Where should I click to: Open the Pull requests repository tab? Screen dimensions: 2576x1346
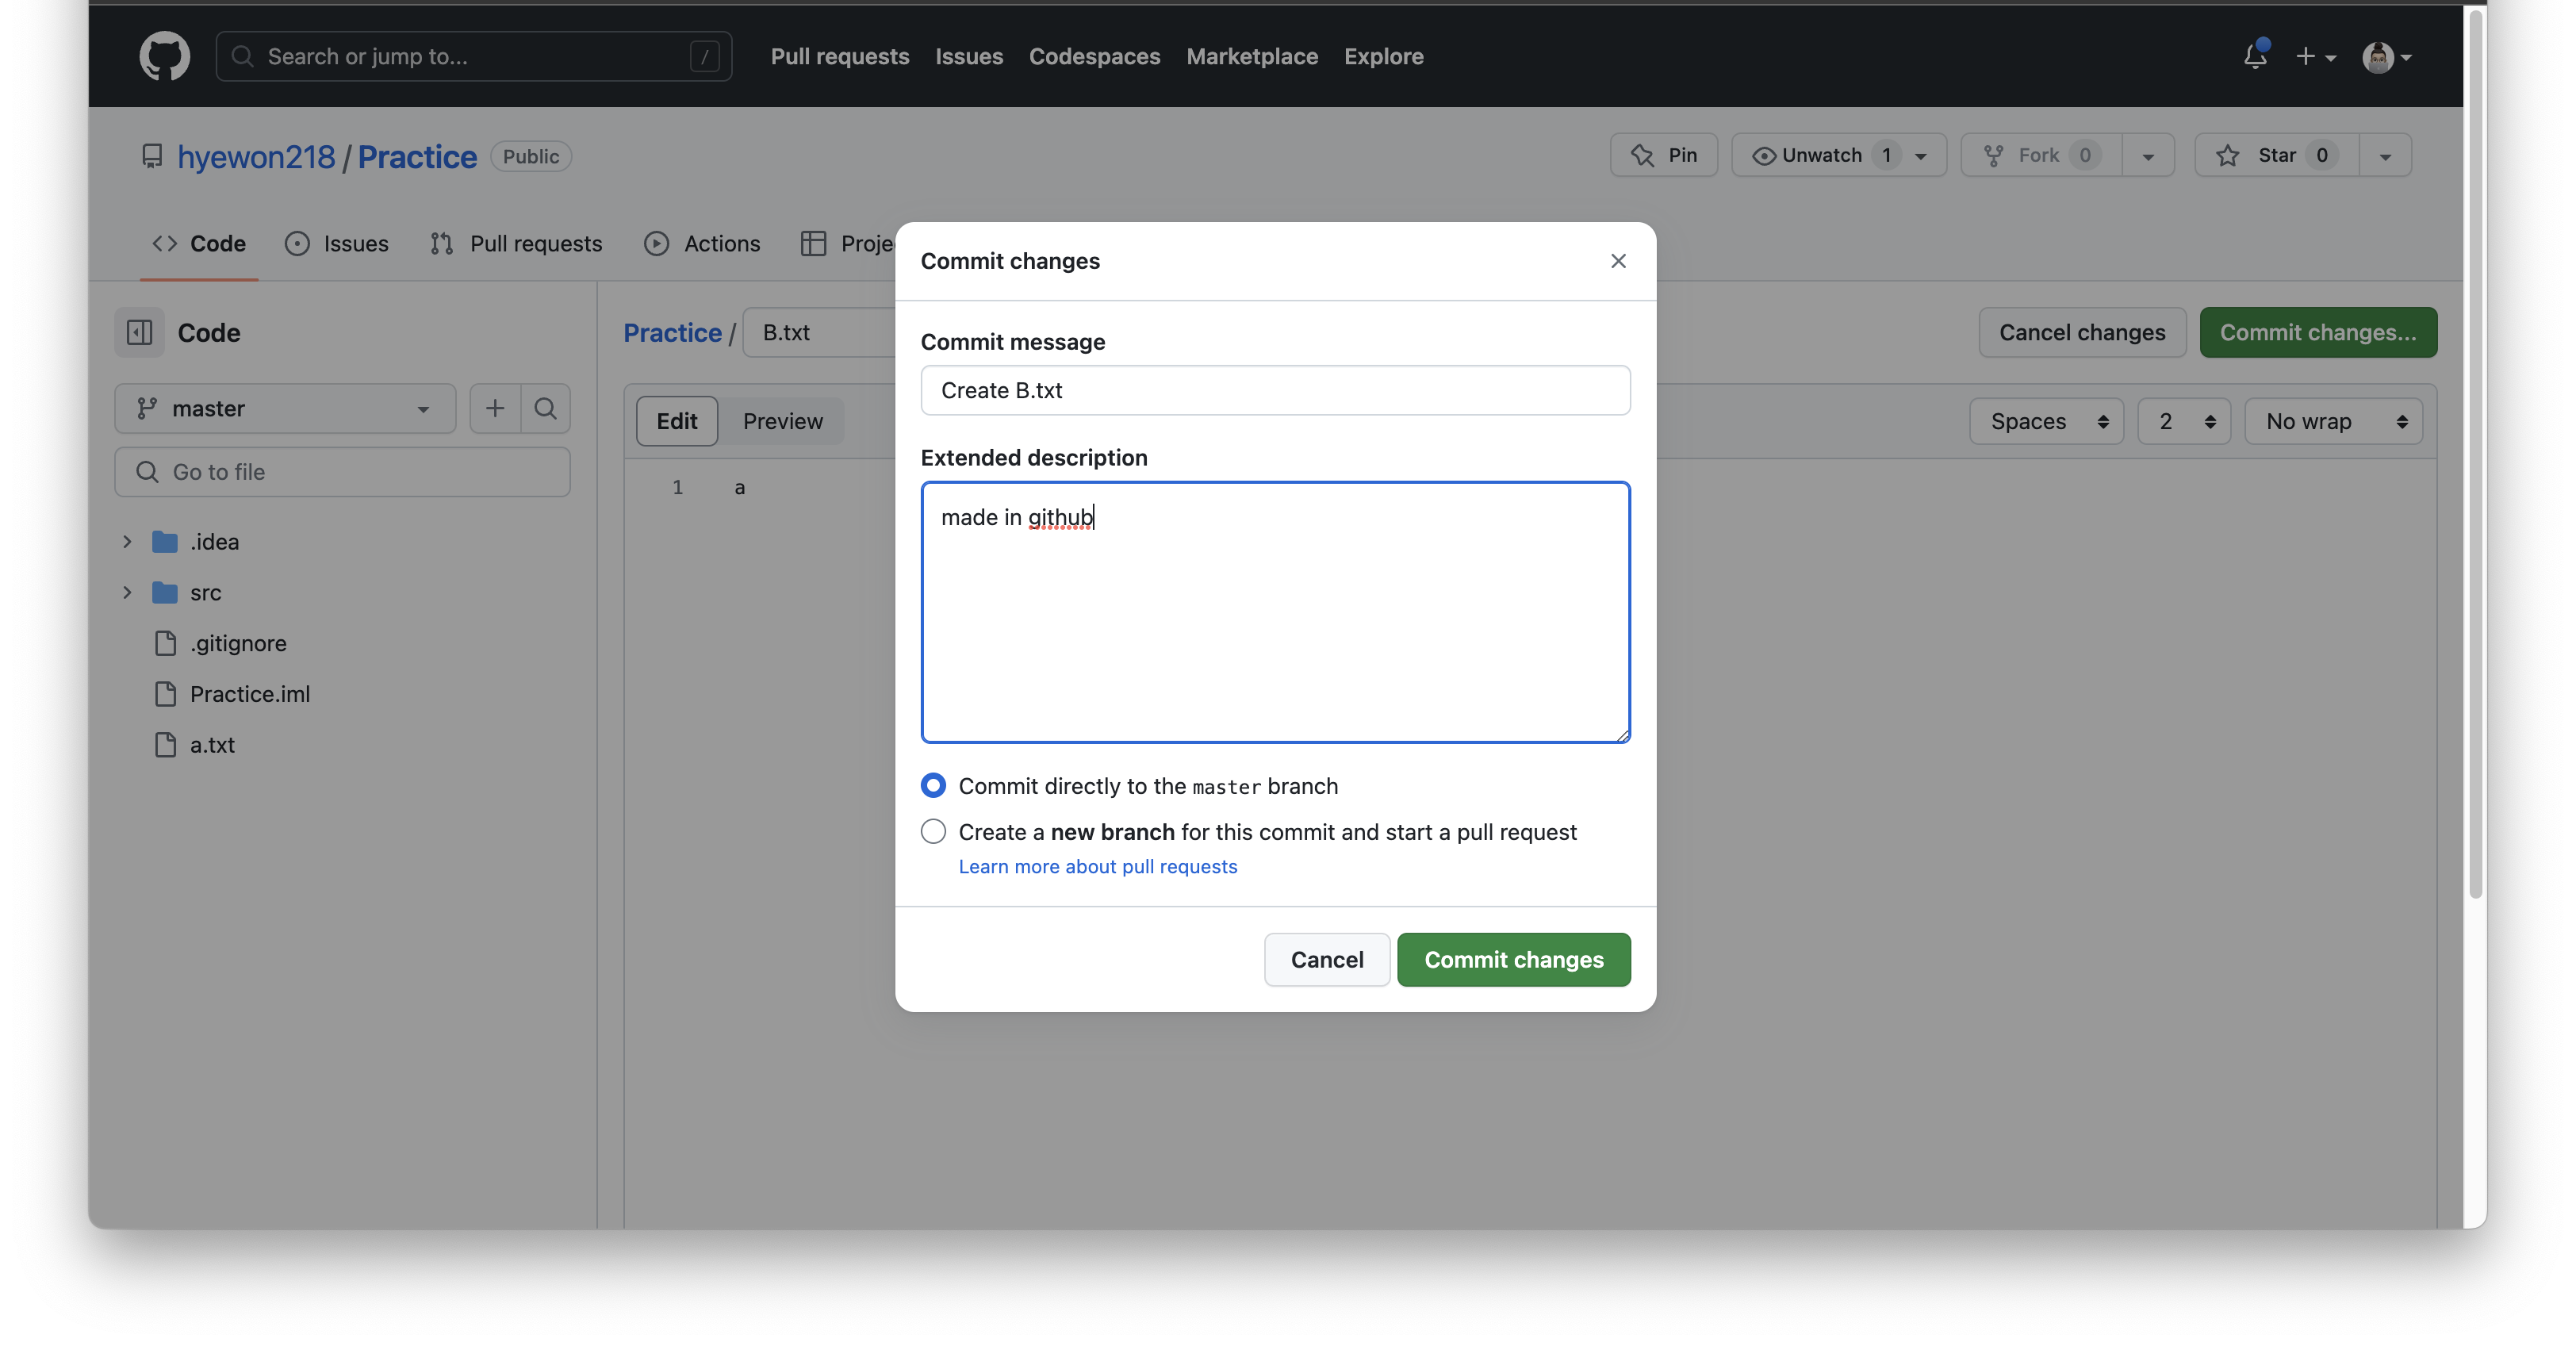tap(516, 244)
